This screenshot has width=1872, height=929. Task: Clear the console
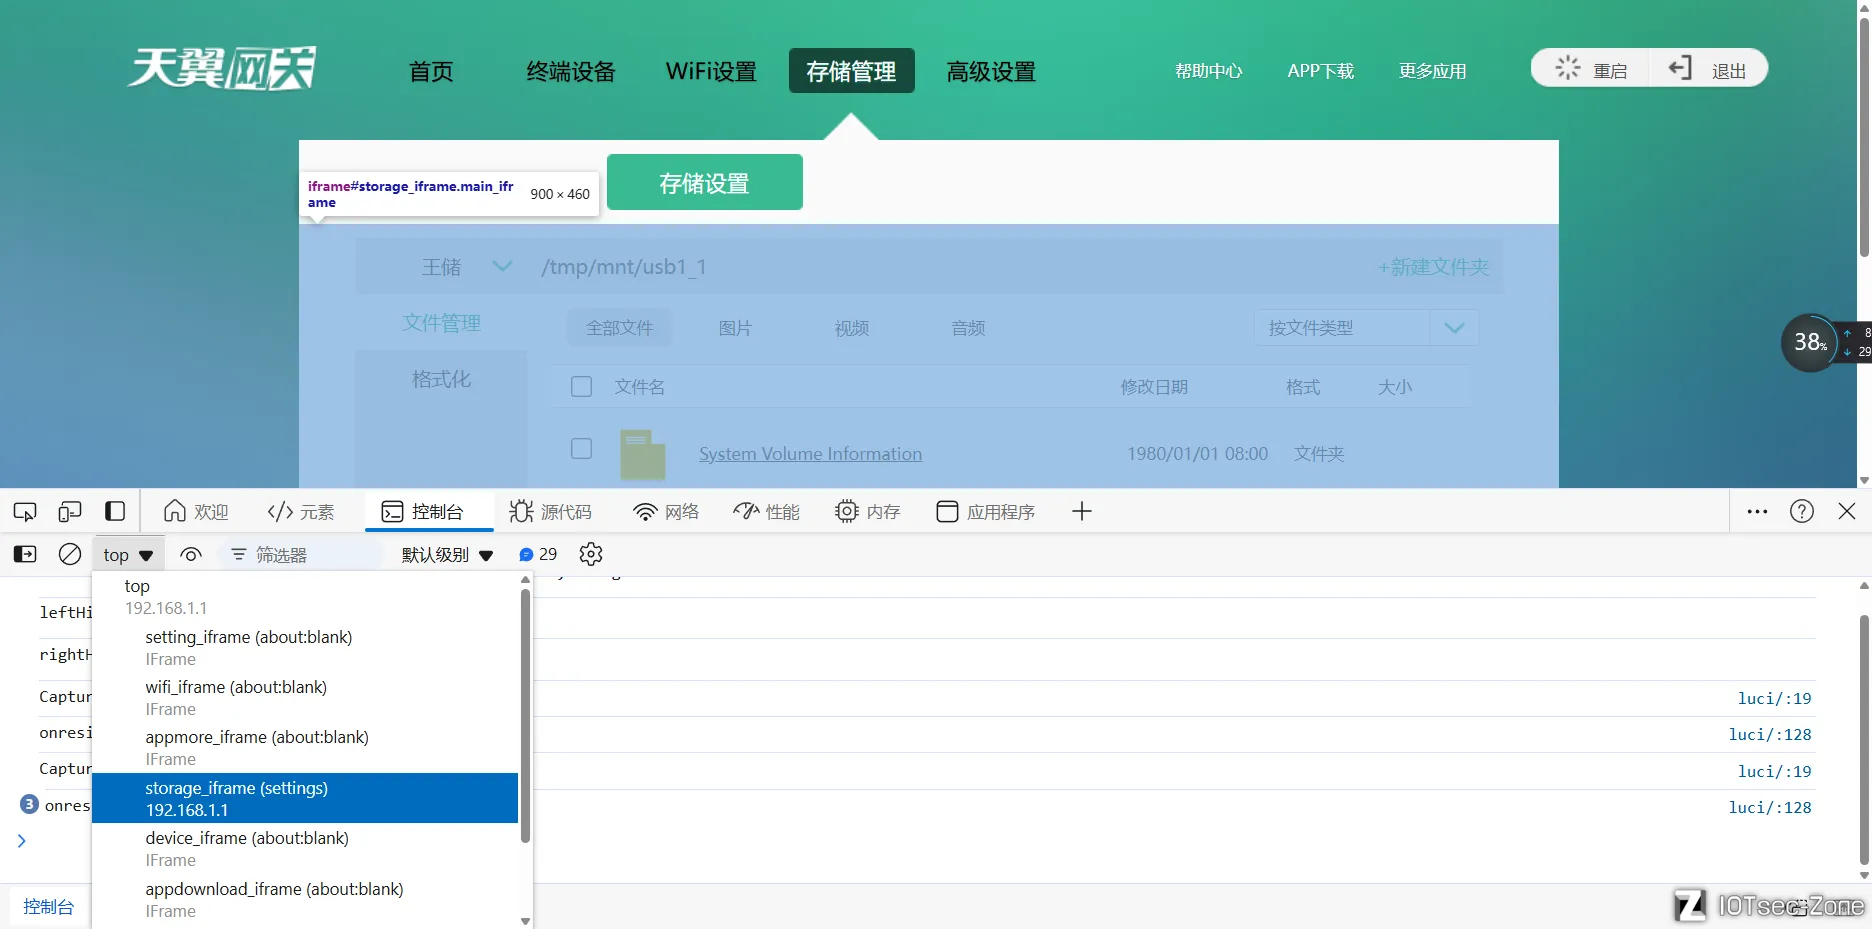point(70,554)
